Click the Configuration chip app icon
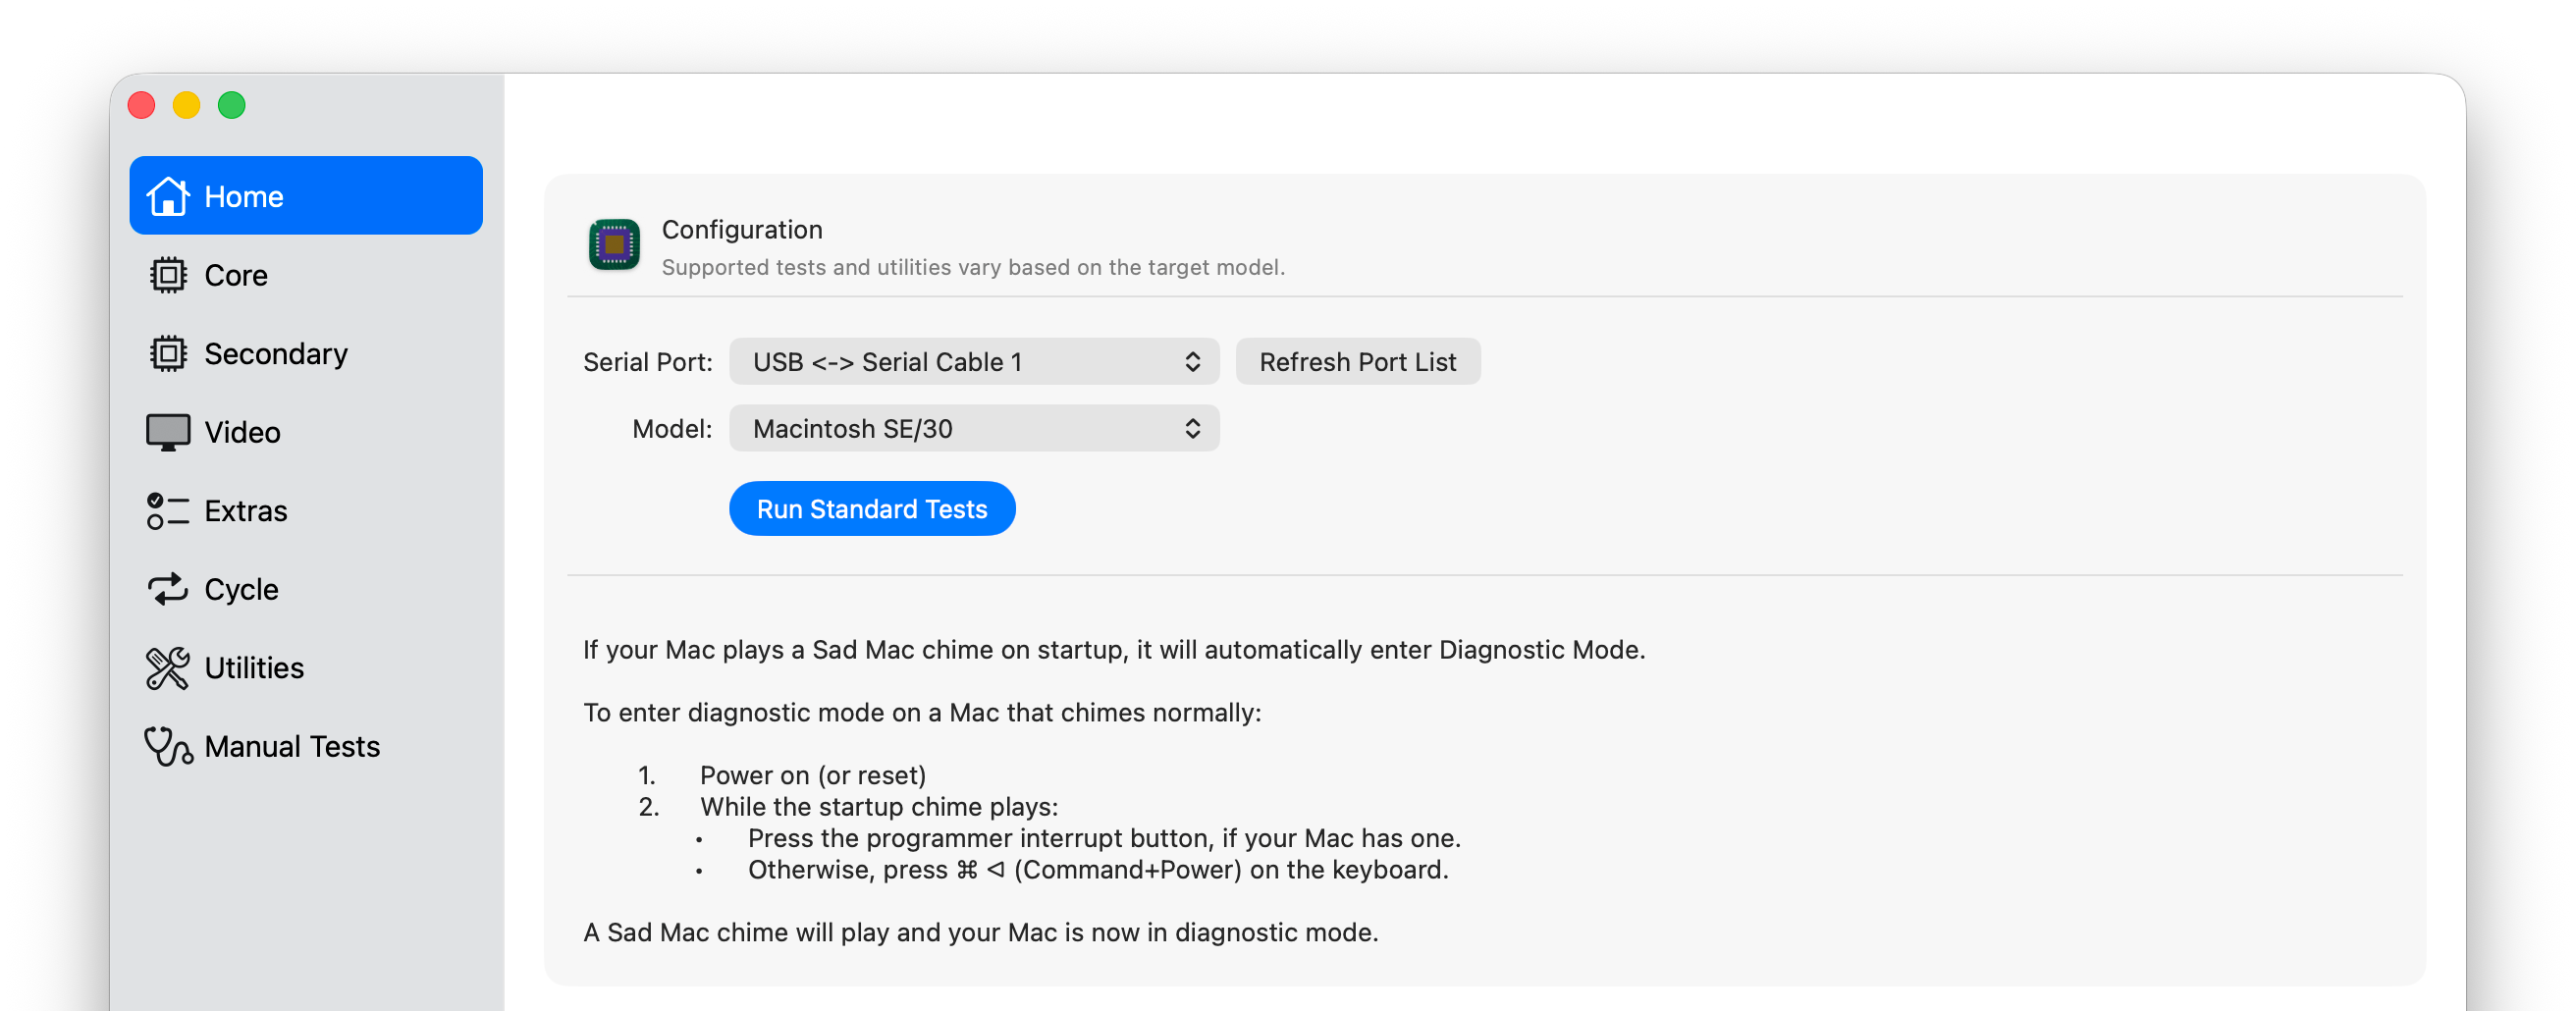The image size is (2576, 1011). 614,245
